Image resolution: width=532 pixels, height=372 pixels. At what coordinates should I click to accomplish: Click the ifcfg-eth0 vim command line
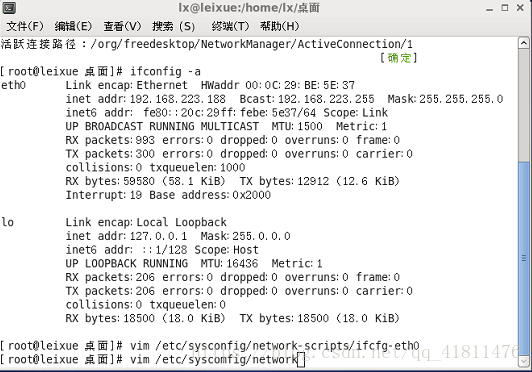click(275, 346)
